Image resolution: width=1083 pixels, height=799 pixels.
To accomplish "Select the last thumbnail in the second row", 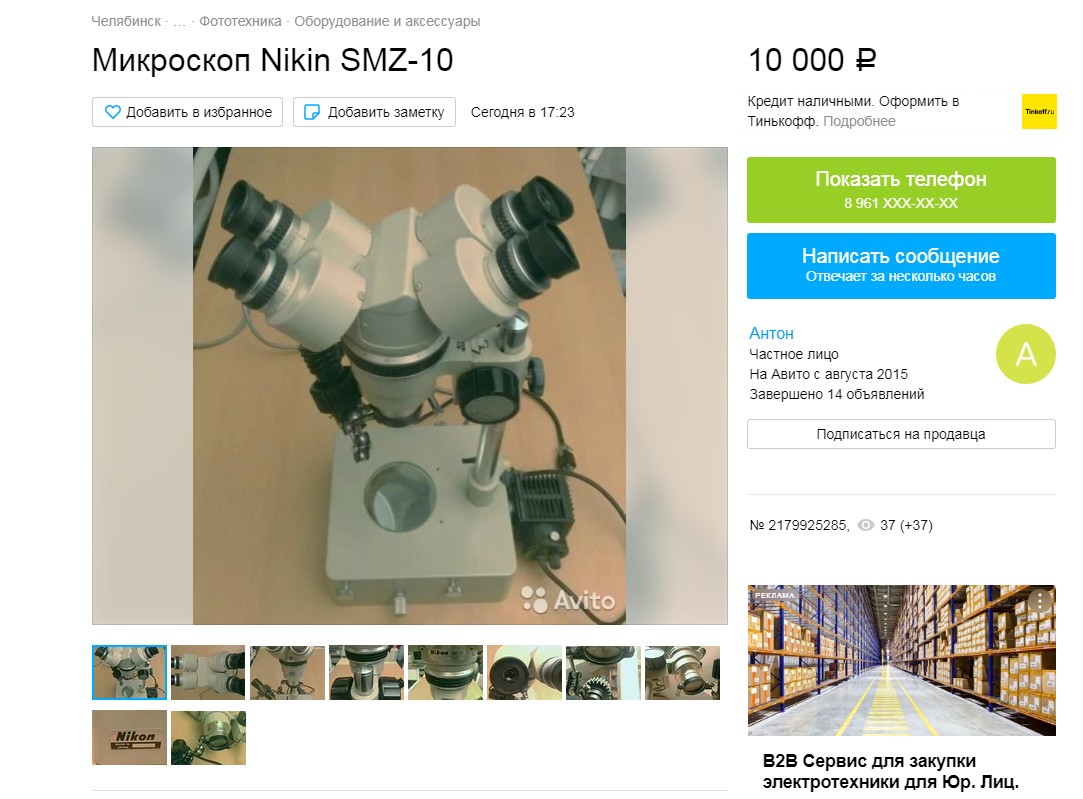I will point(208,738).
